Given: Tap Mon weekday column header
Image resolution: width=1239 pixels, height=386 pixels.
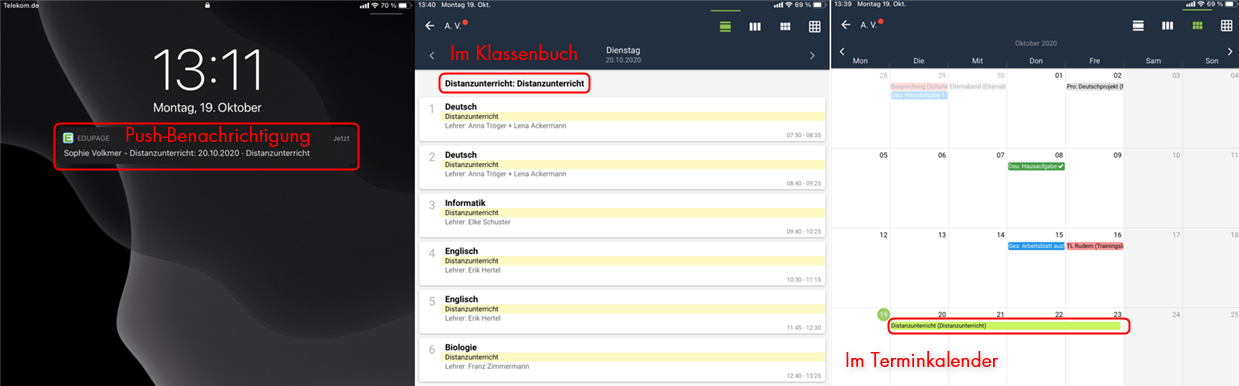Looking at the screenshot, I should 860,61.
